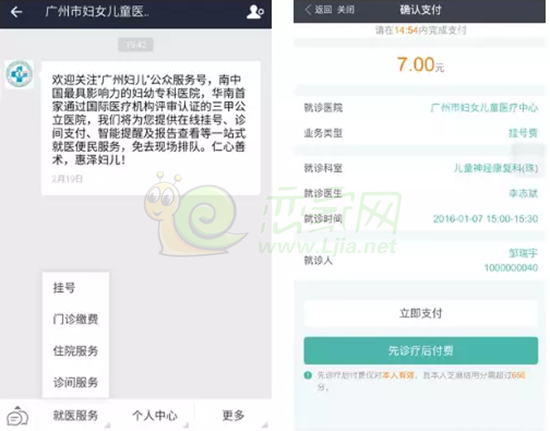The width and height of the screenshot is (550, 431).
Task: Tap hospital name 广州市妇女儿童医疗中心
Action: point(484,107)
